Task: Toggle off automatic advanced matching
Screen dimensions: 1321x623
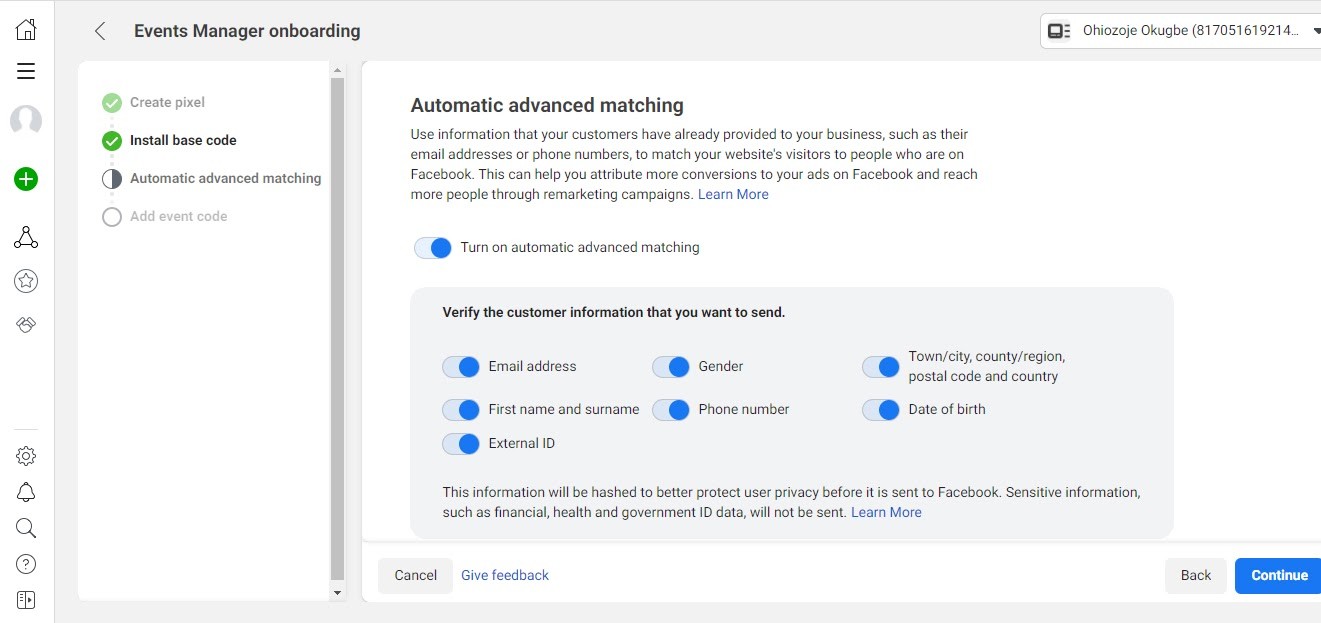Action: 433,247
